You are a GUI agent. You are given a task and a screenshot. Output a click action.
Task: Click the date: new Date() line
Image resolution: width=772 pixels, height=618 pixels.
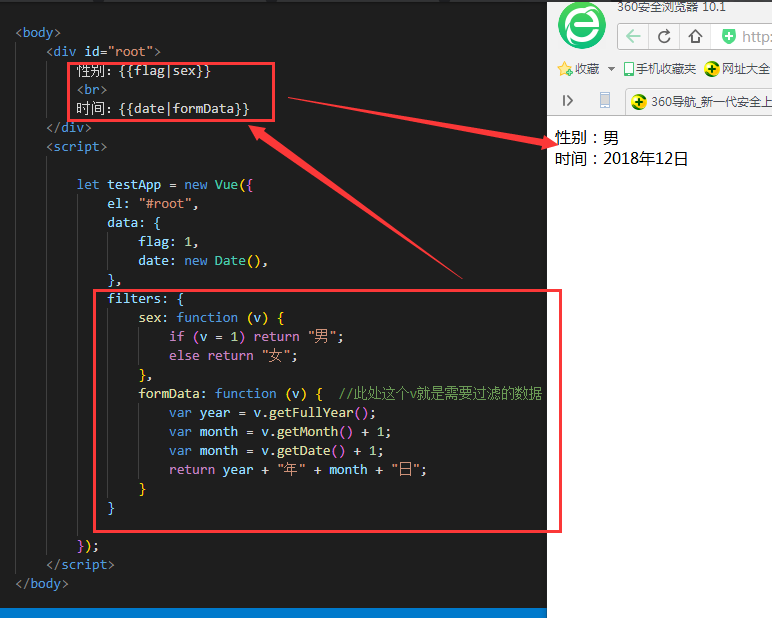click(203, 260)
